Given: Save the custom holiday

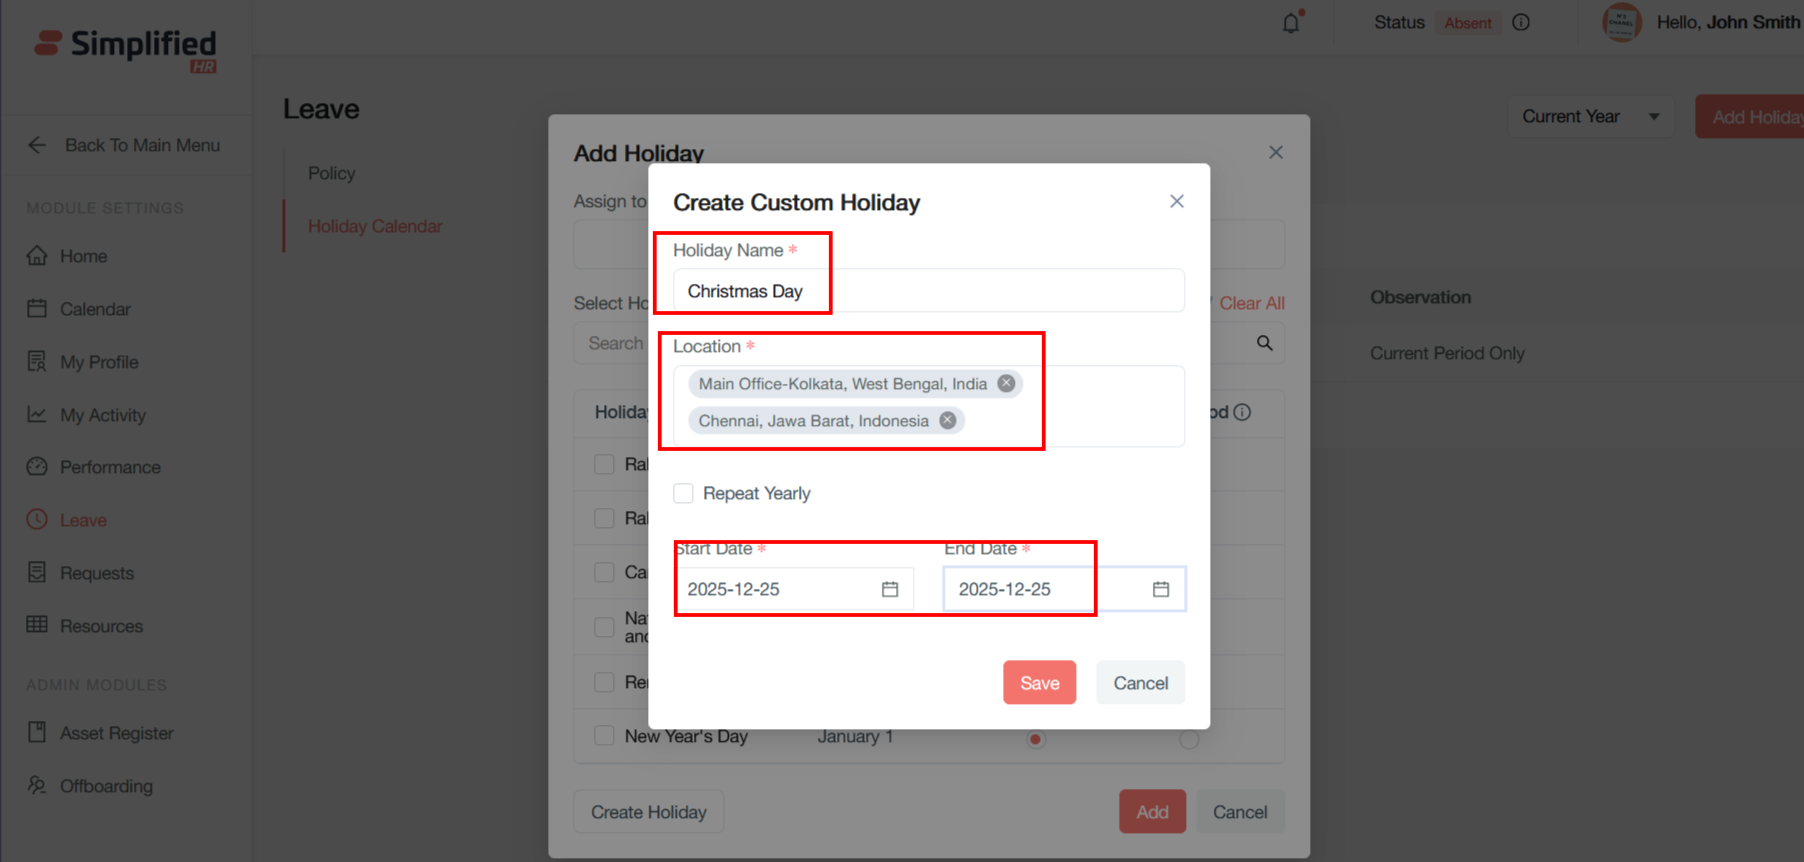Looking at the screenshot, I should [1039, 683].
